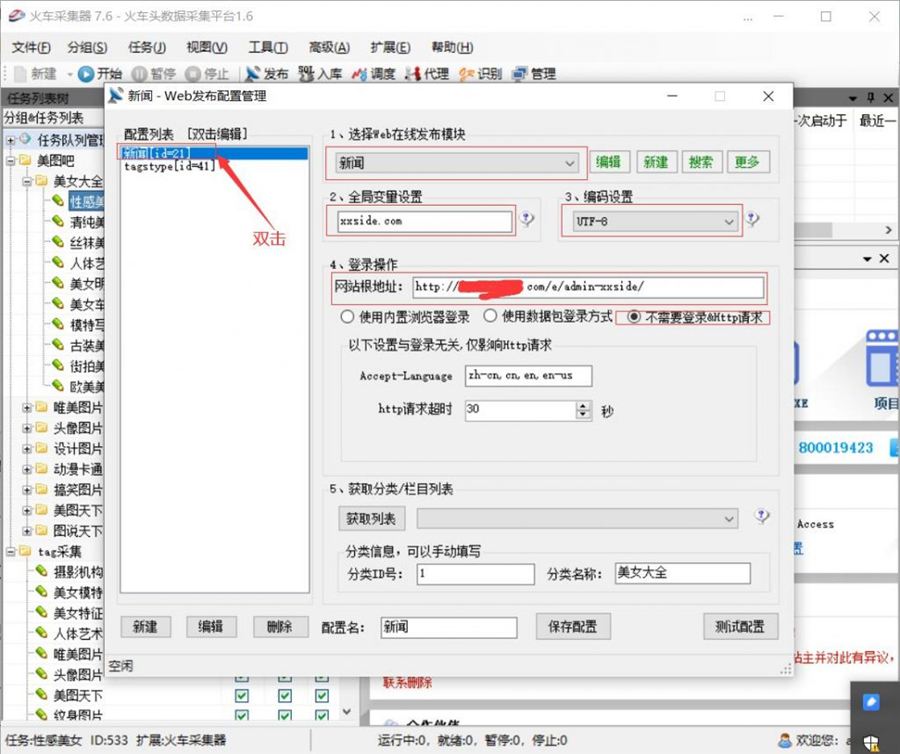900x754 pixels.
Task: Expand the 唯美图片 tree folder
Action: point(27,407)
